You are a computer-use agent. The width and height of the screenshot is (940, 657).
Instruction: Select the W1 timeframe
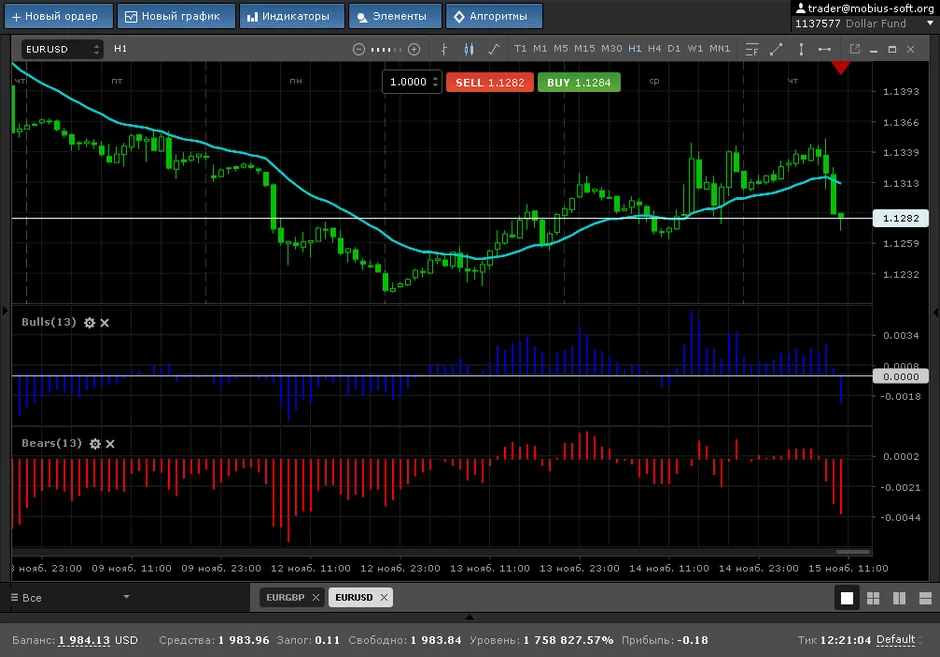click(695, 49)
